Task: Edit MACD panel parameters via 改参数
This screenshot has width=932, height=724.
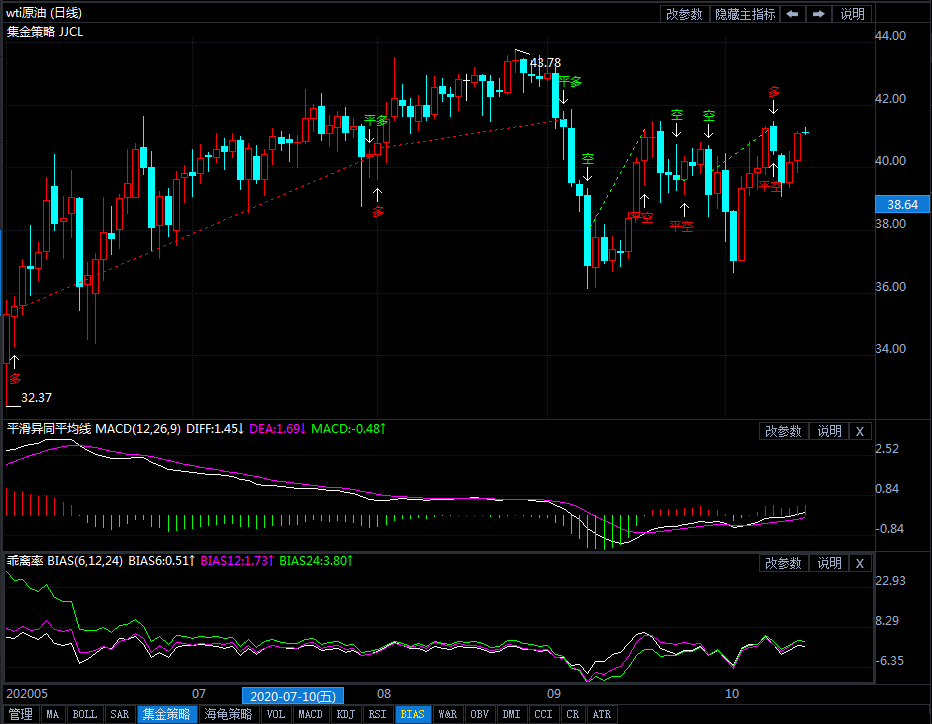Action: [783, 431]
